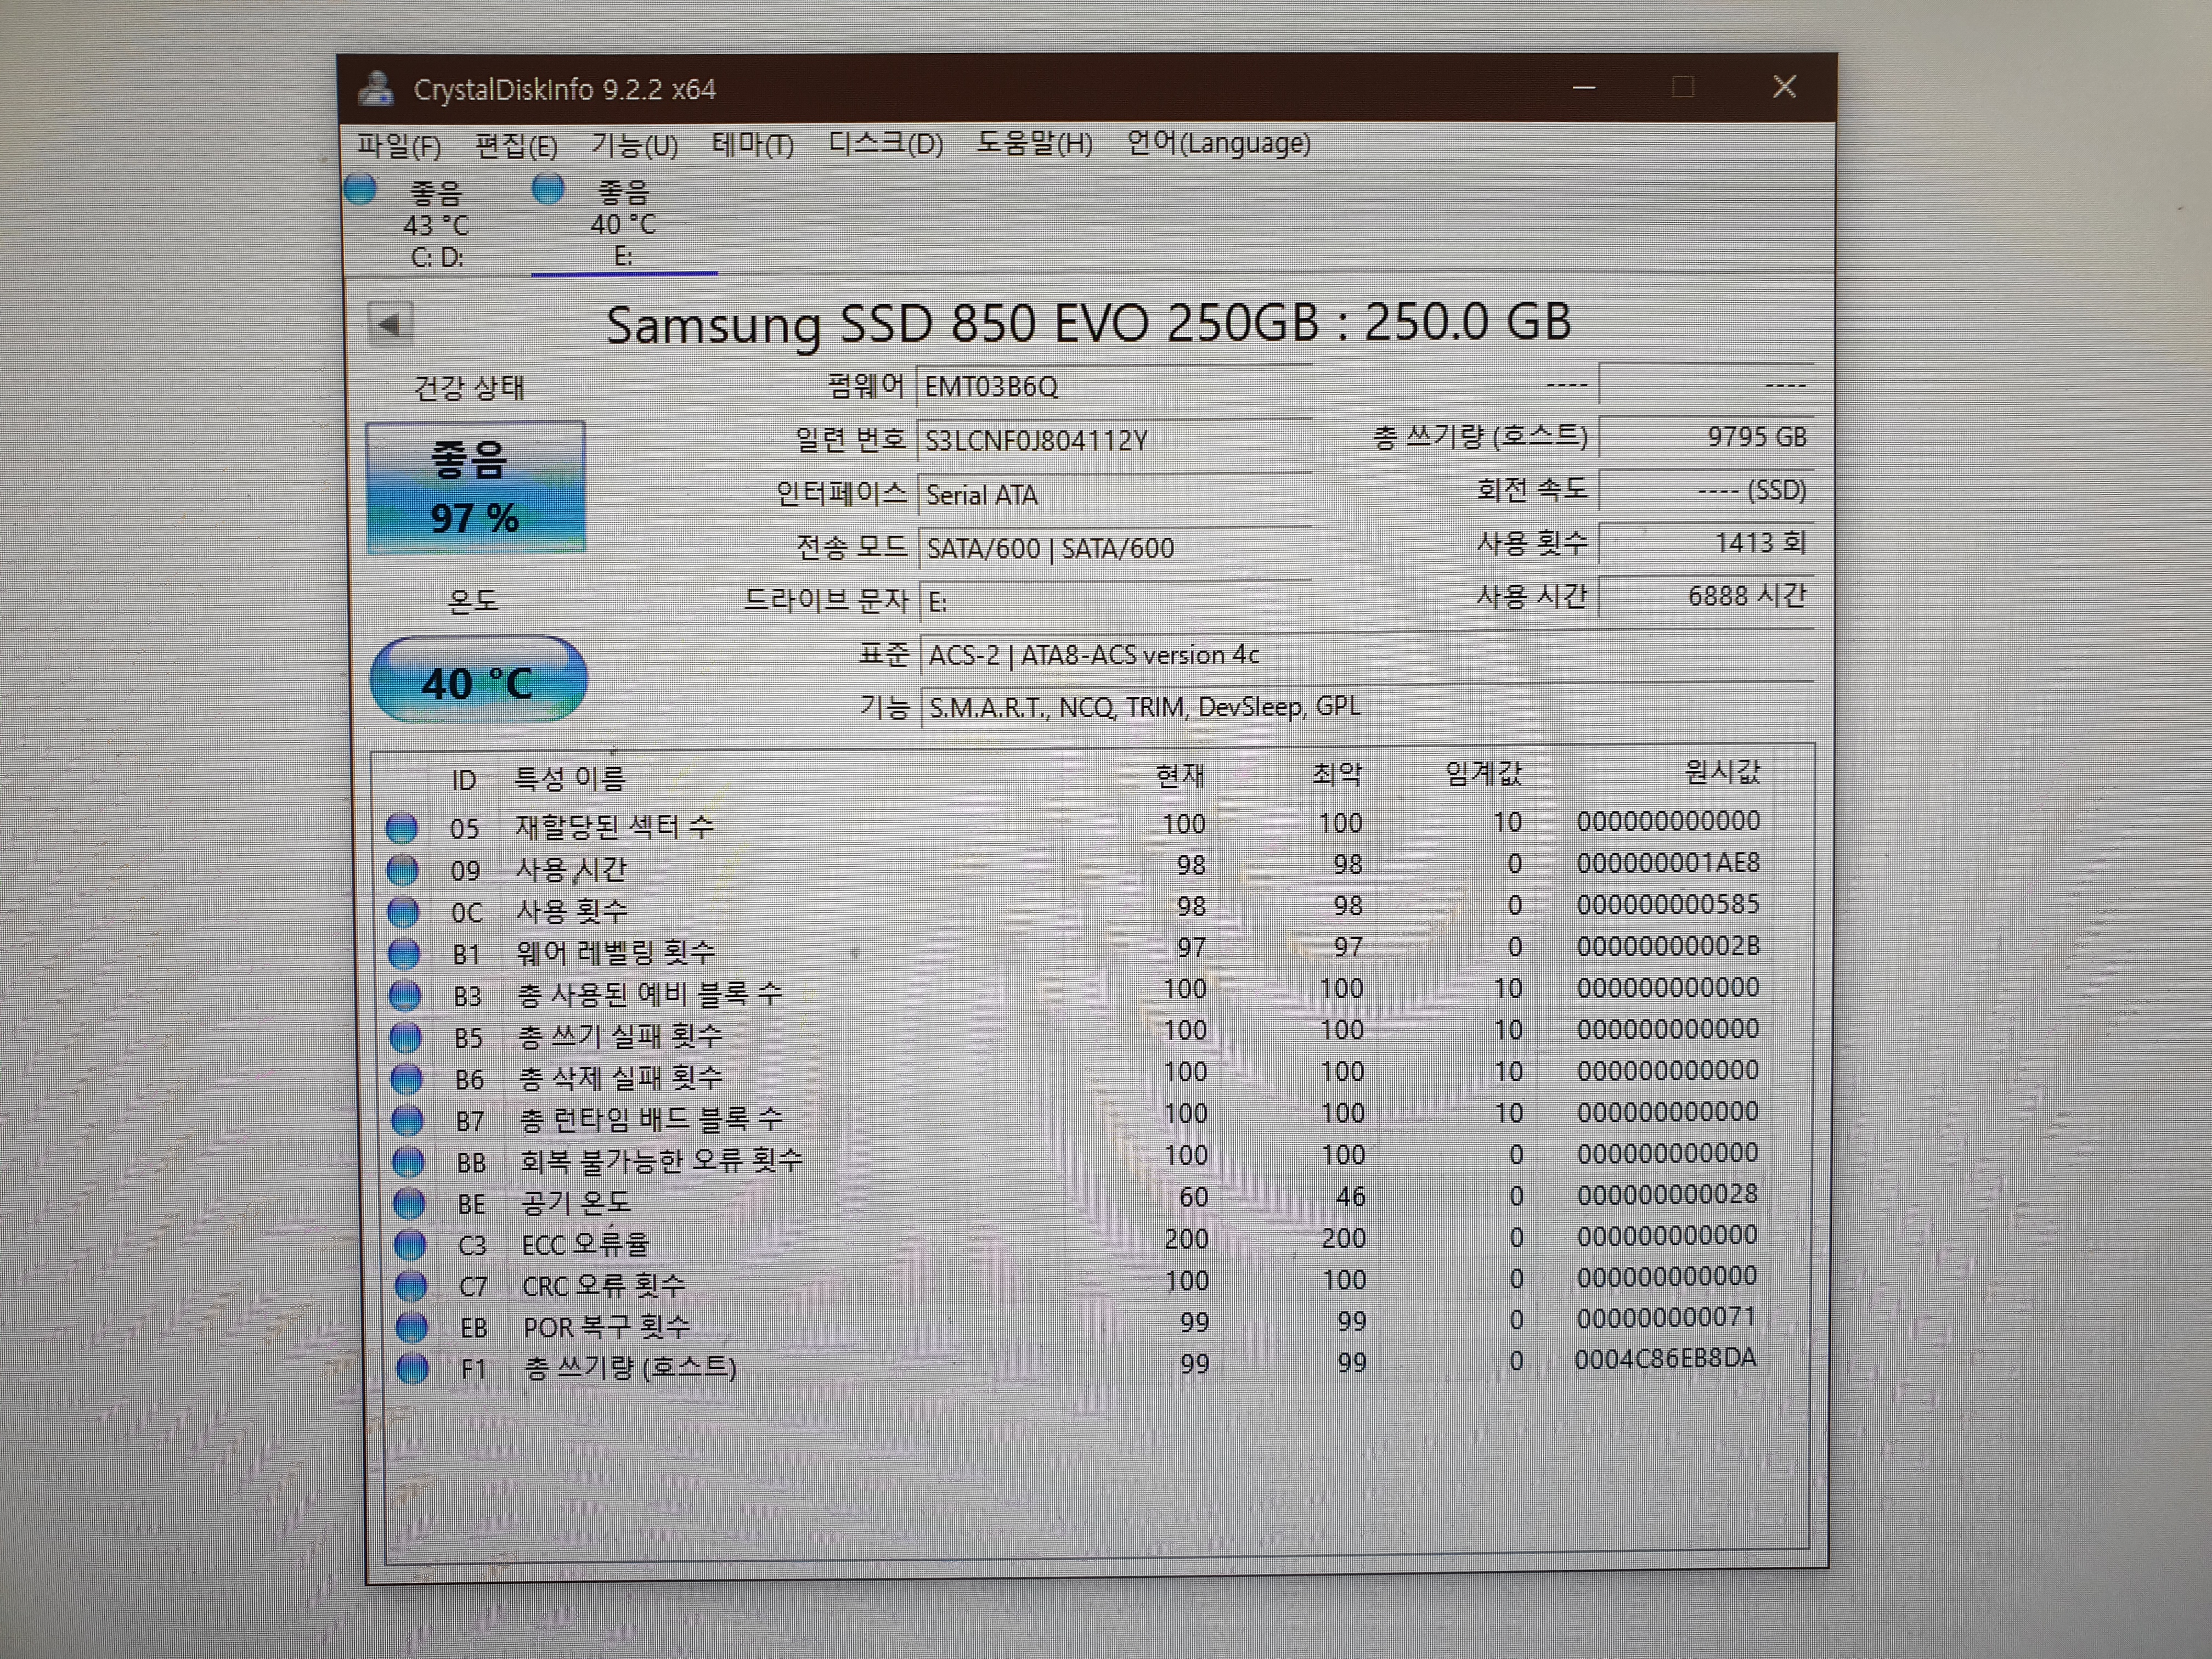The image size is (2212, 1659).
Task: Open the 파일(F) menu
Action: [x=399, y=146]
